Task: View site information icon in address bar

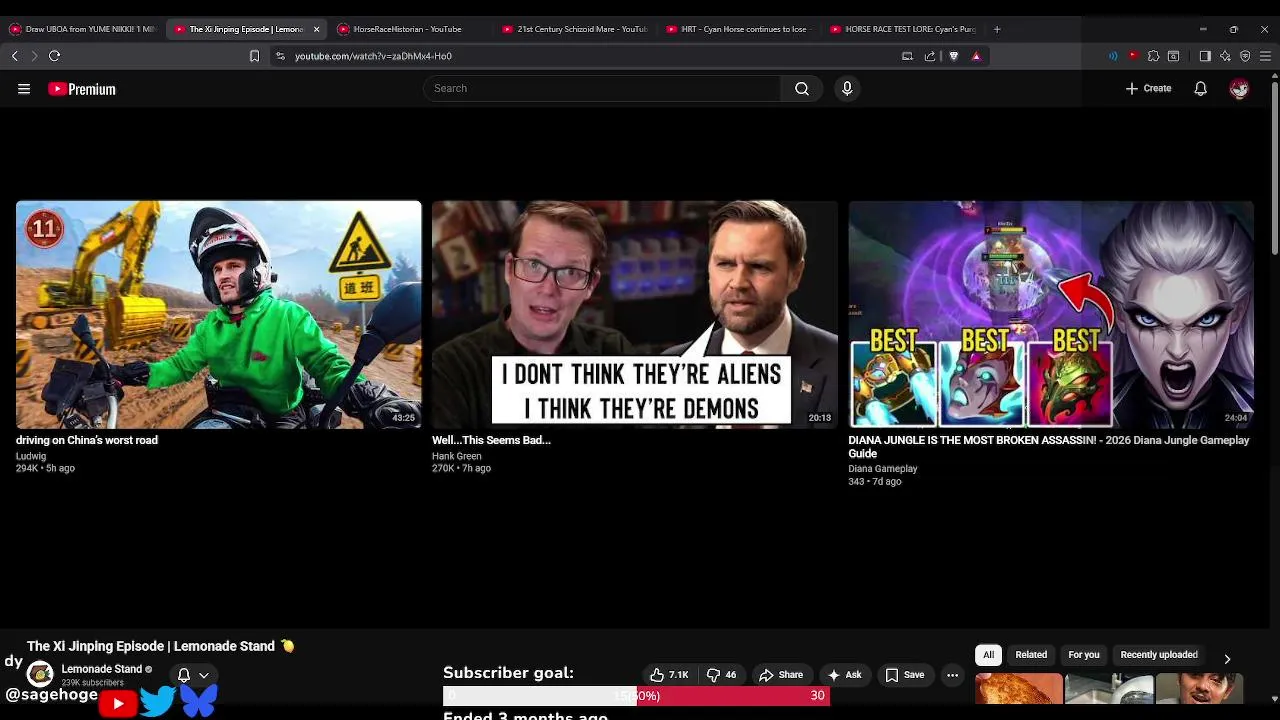Action: coord(280,56)
